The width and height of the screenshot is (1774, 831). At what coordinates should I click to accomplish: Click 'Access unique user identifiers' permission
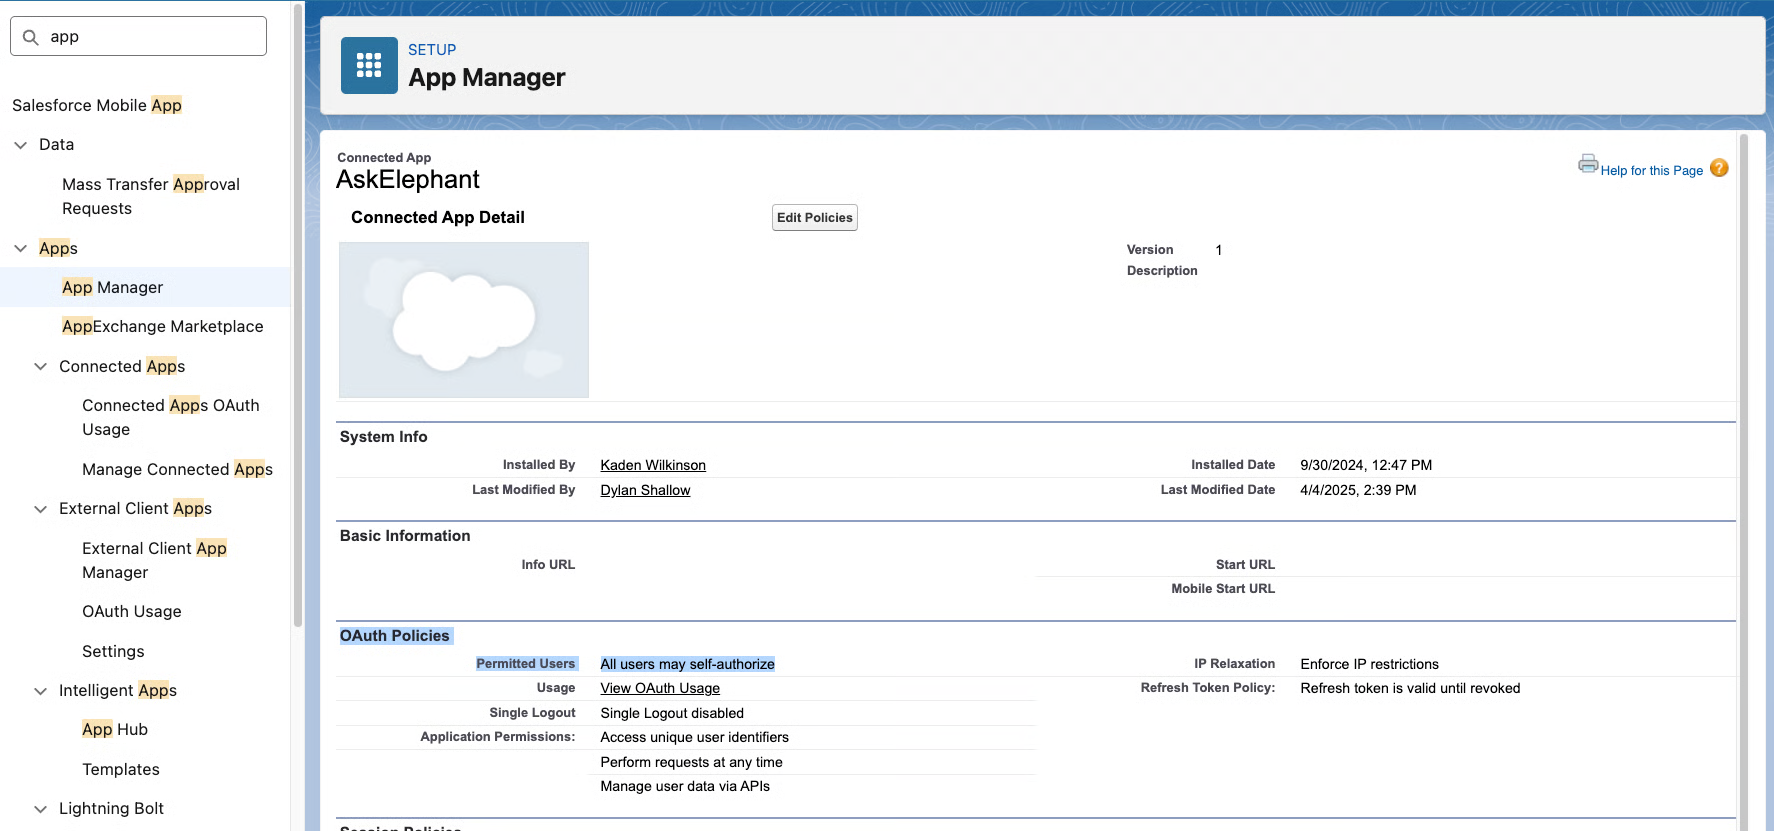click(x=694, y=737)
